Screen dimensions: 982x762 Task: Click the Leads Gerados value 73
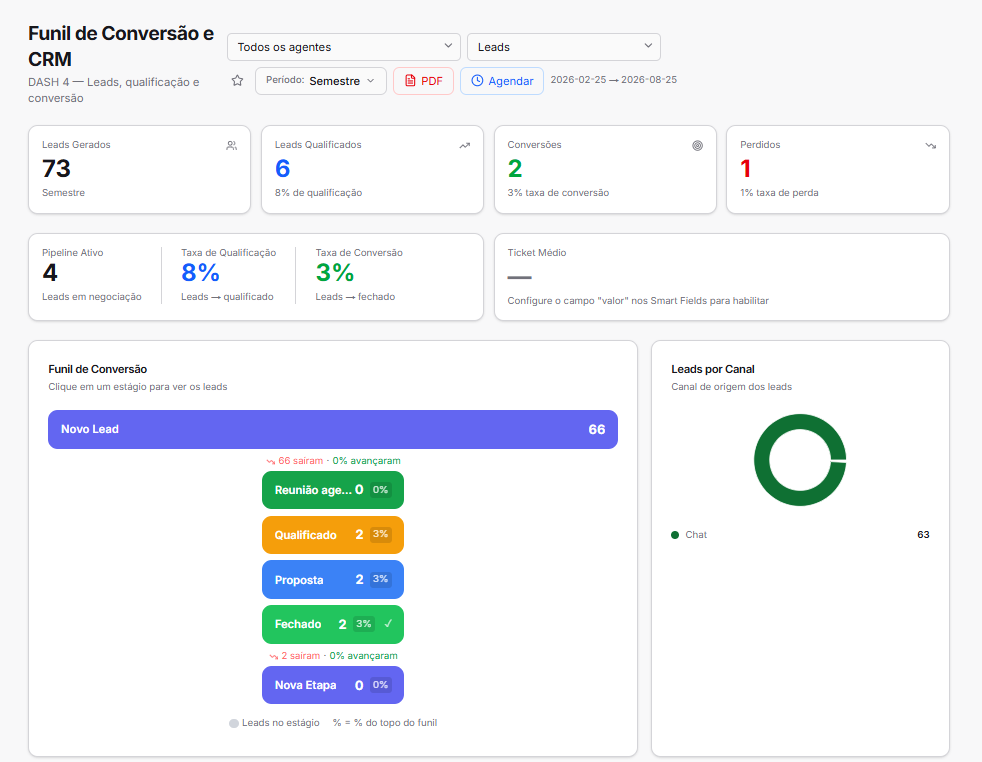tap(56, 168)
